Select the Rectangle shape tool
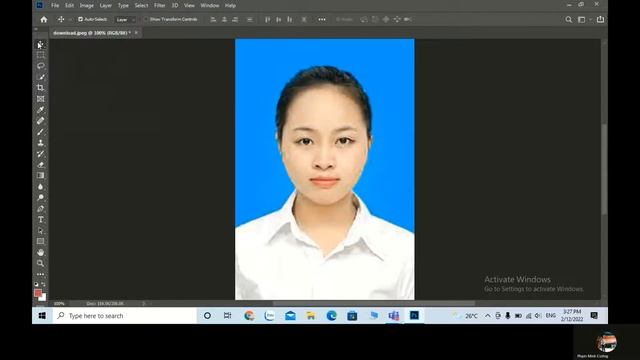Viewport: 640px width, 360px height. coord(40,242)
